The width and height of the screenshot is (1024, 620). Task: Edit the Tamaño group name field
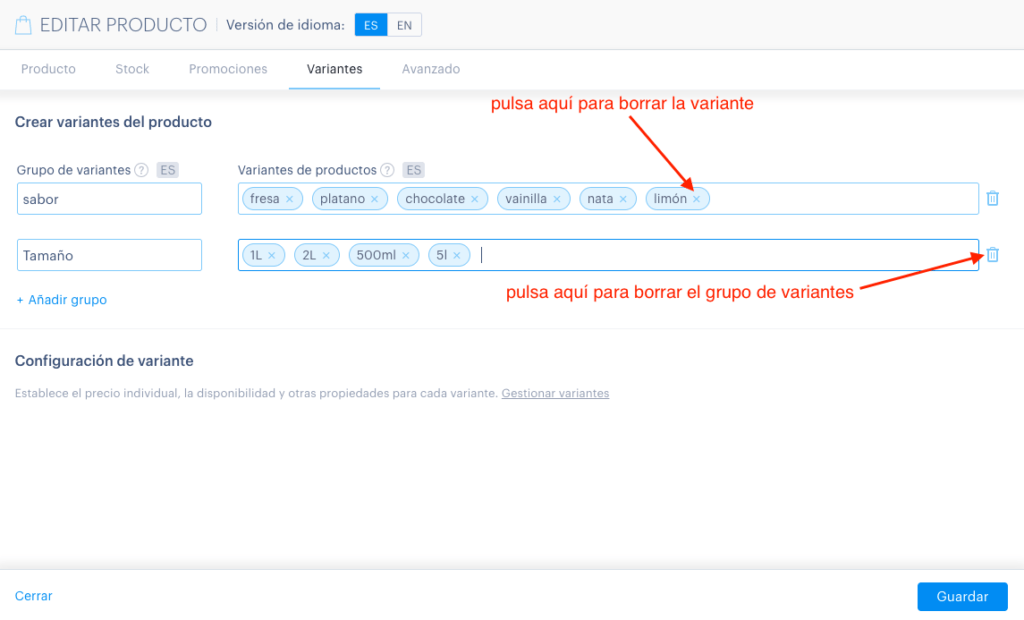(x=109, y=255)
